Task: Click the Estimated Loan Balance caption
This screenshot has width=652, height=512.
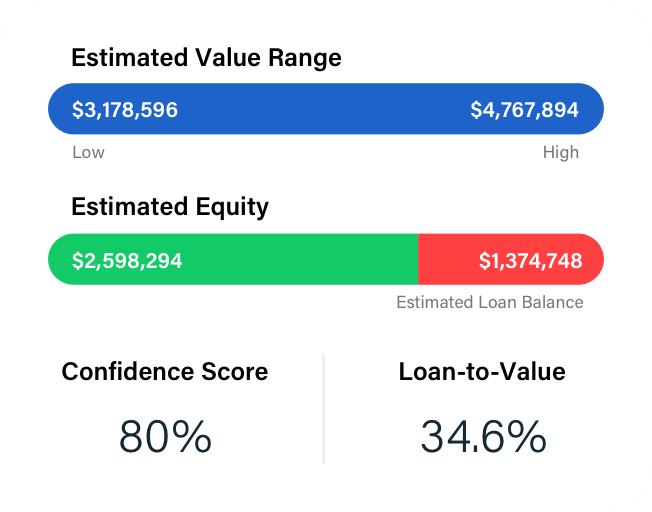Action: click(489, 302)
